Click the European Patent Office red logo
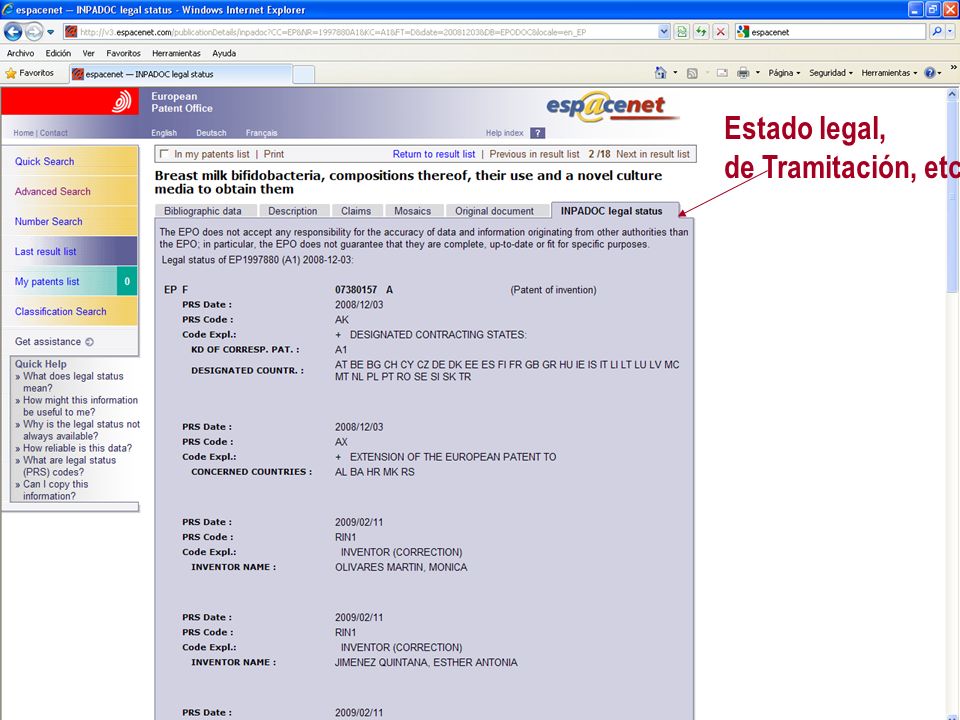The width and height of the screenshot is (960, 720). click(69, 101)
